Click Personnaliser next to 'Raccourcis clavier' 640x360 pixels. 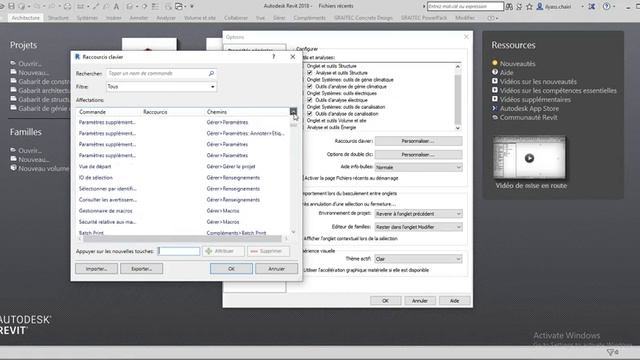[x=418, y=141]
